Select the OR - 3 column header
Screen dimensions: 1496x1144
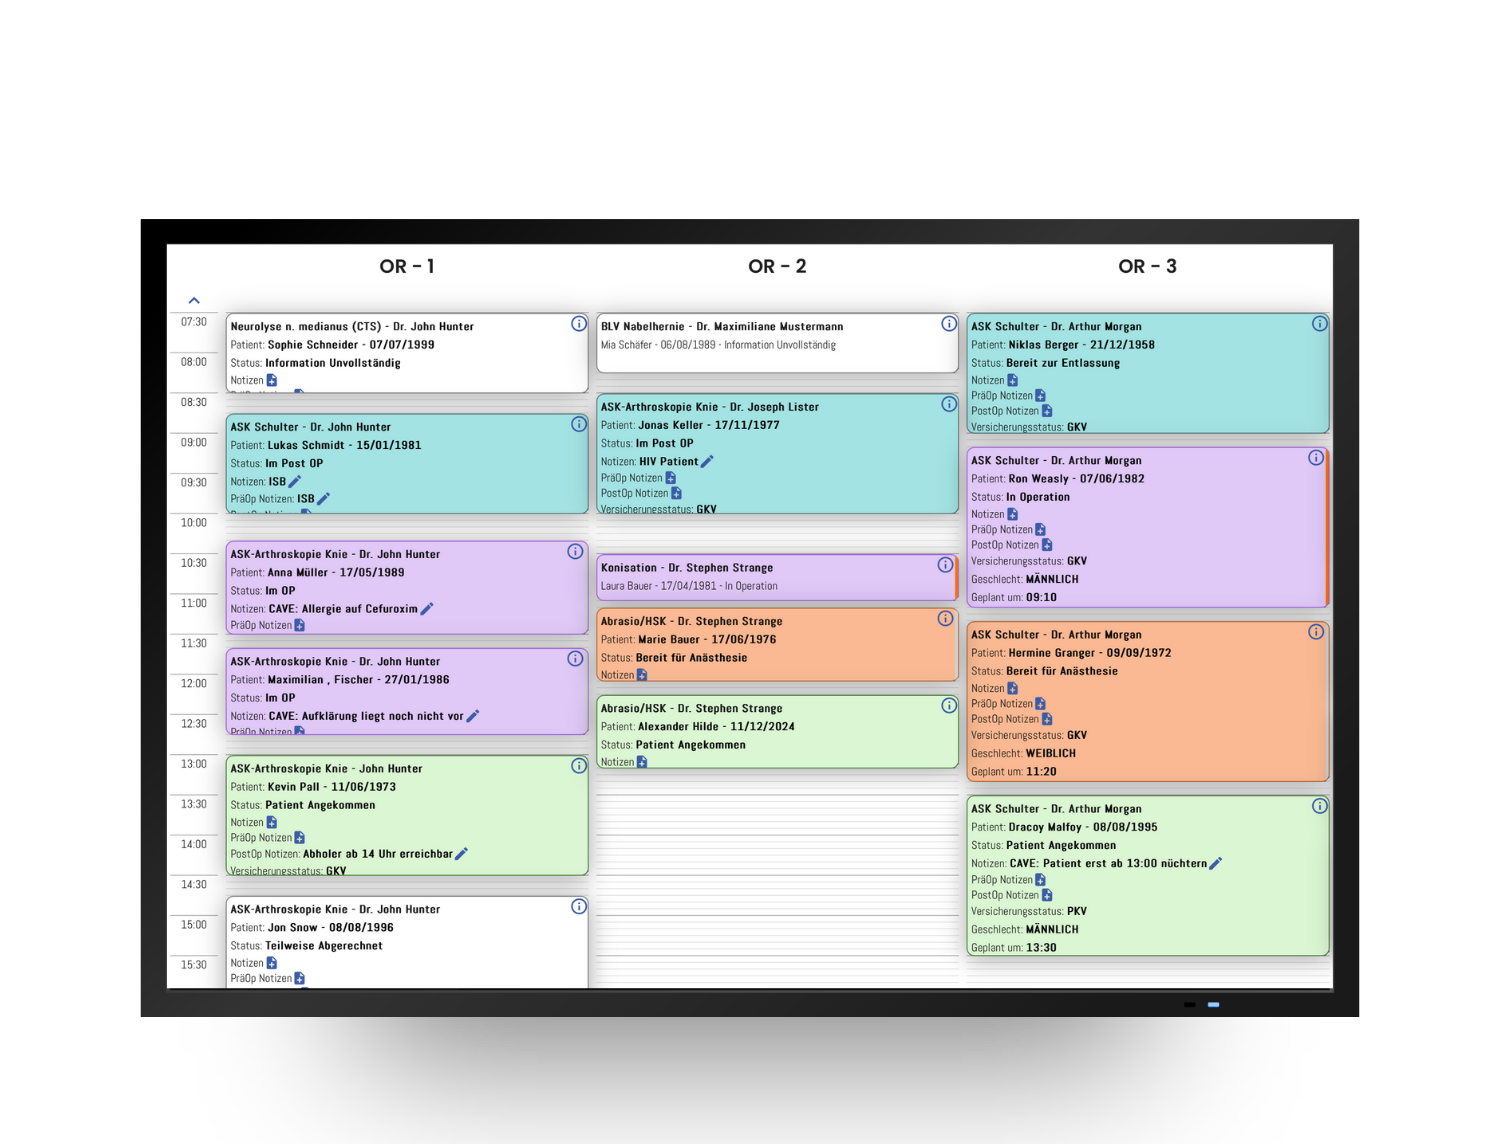point(1147,266)
